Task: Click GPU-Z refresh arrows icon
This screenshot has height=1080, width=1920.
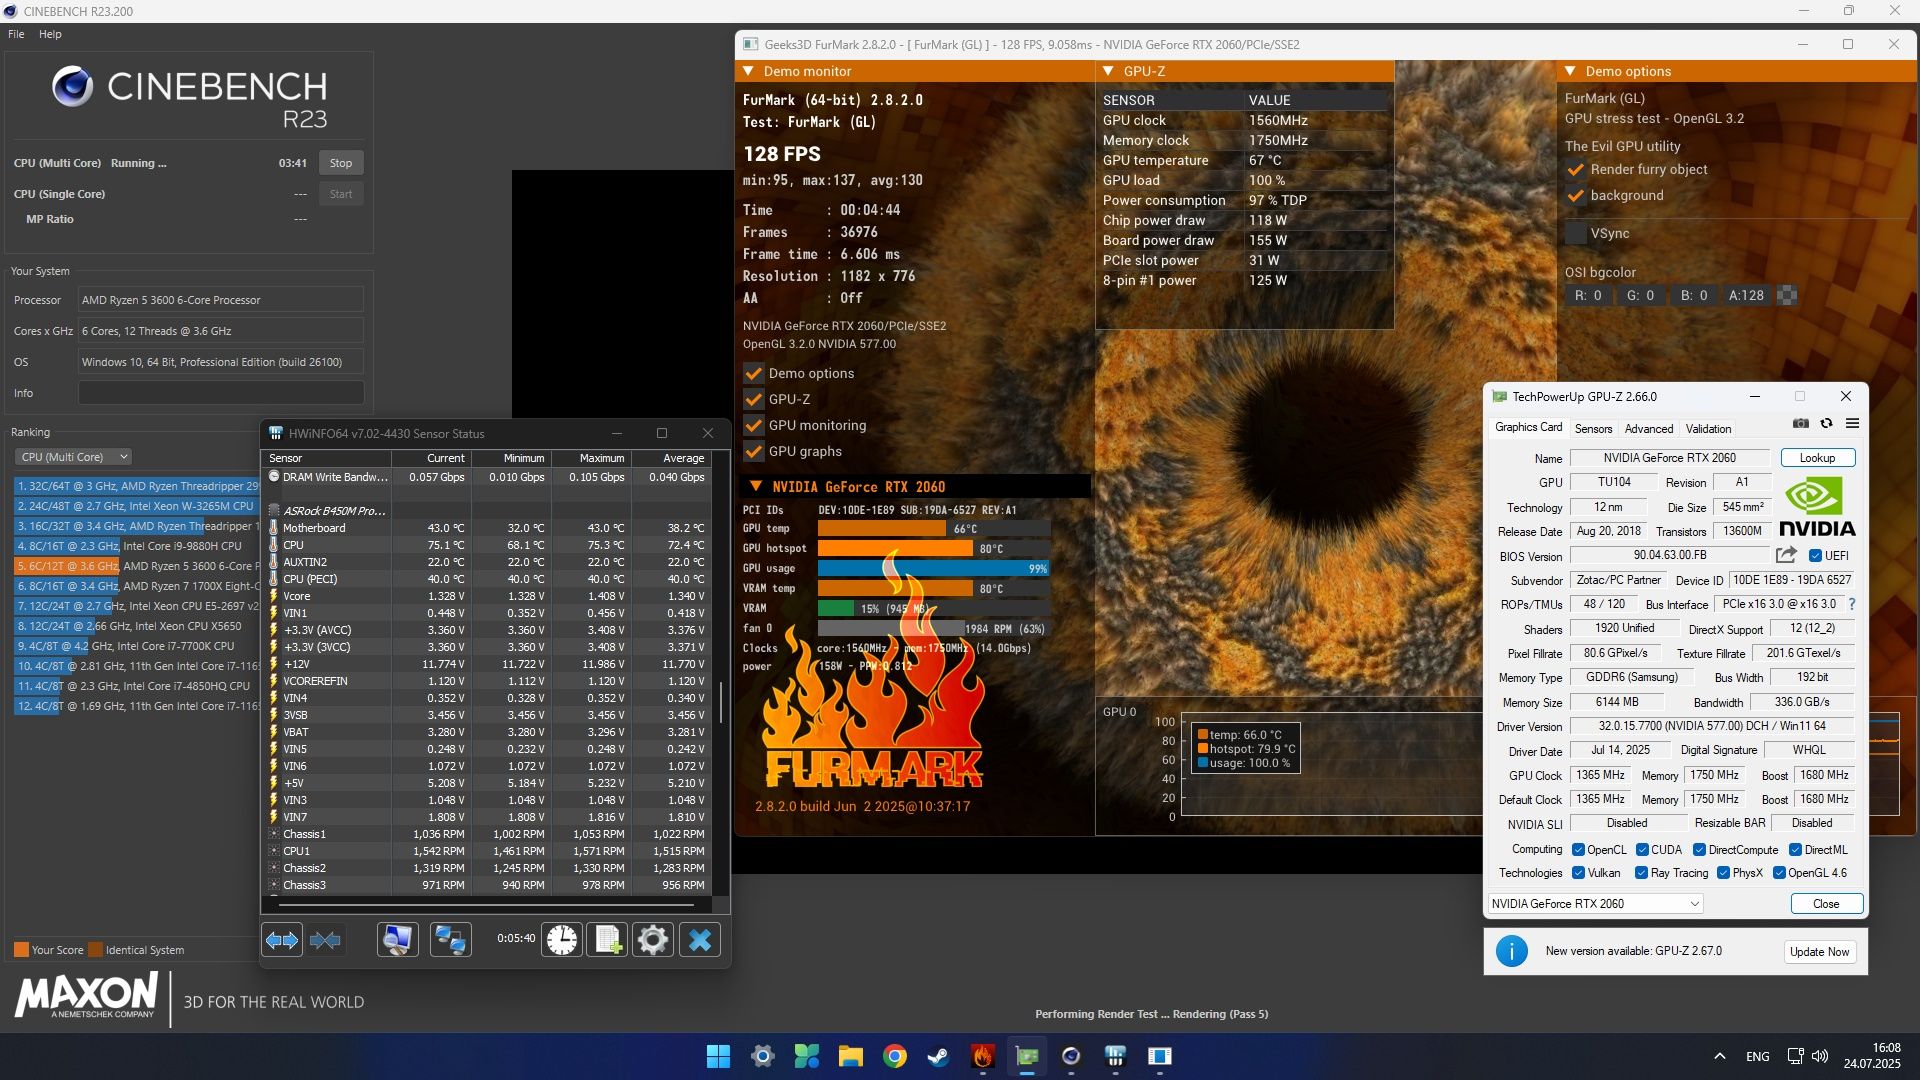Action: coord(1826,424)
